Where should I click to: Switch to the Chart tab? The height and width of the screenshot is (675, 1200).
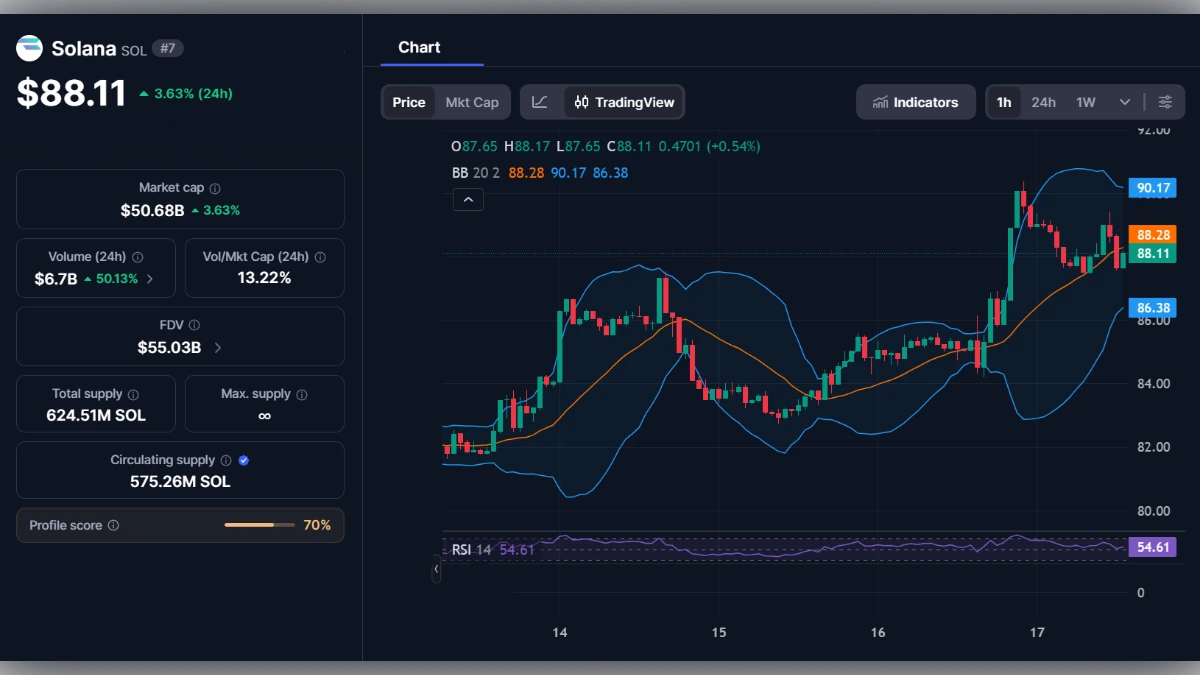coord(420,47)
